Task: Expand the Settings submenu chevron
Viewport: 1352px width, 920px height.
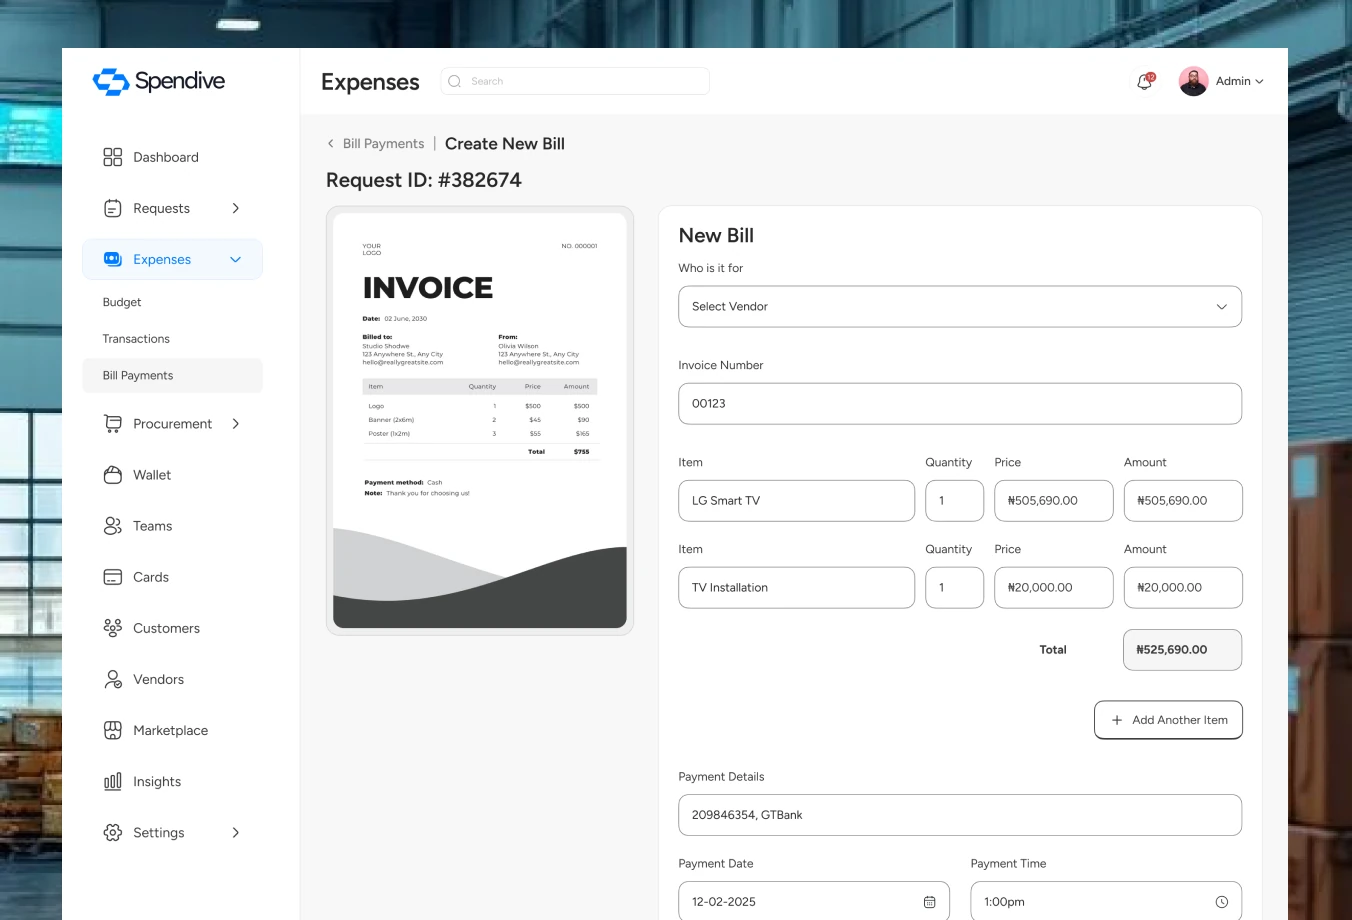Action: click(236, 832)
